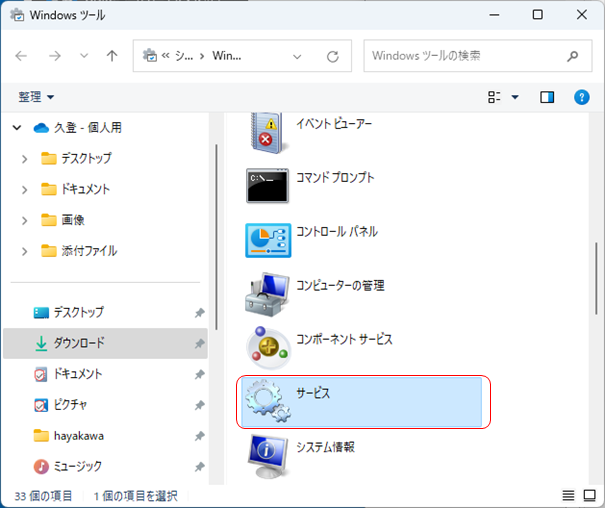Viewport: 605px width, 508px height.
Task: Open the Computer Management (コンピューターの管理) icon
Action: click(267, 293)
